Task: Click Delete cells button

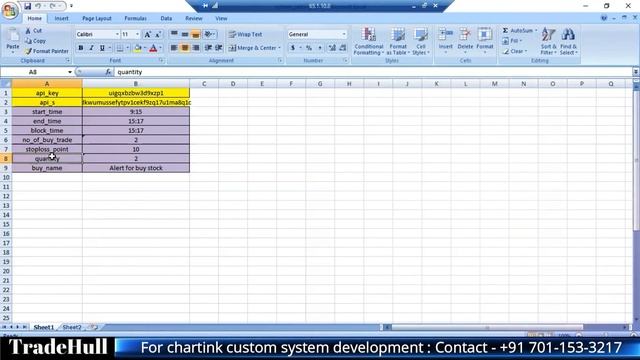Action: pyautogui.click(x=465, y=40)
